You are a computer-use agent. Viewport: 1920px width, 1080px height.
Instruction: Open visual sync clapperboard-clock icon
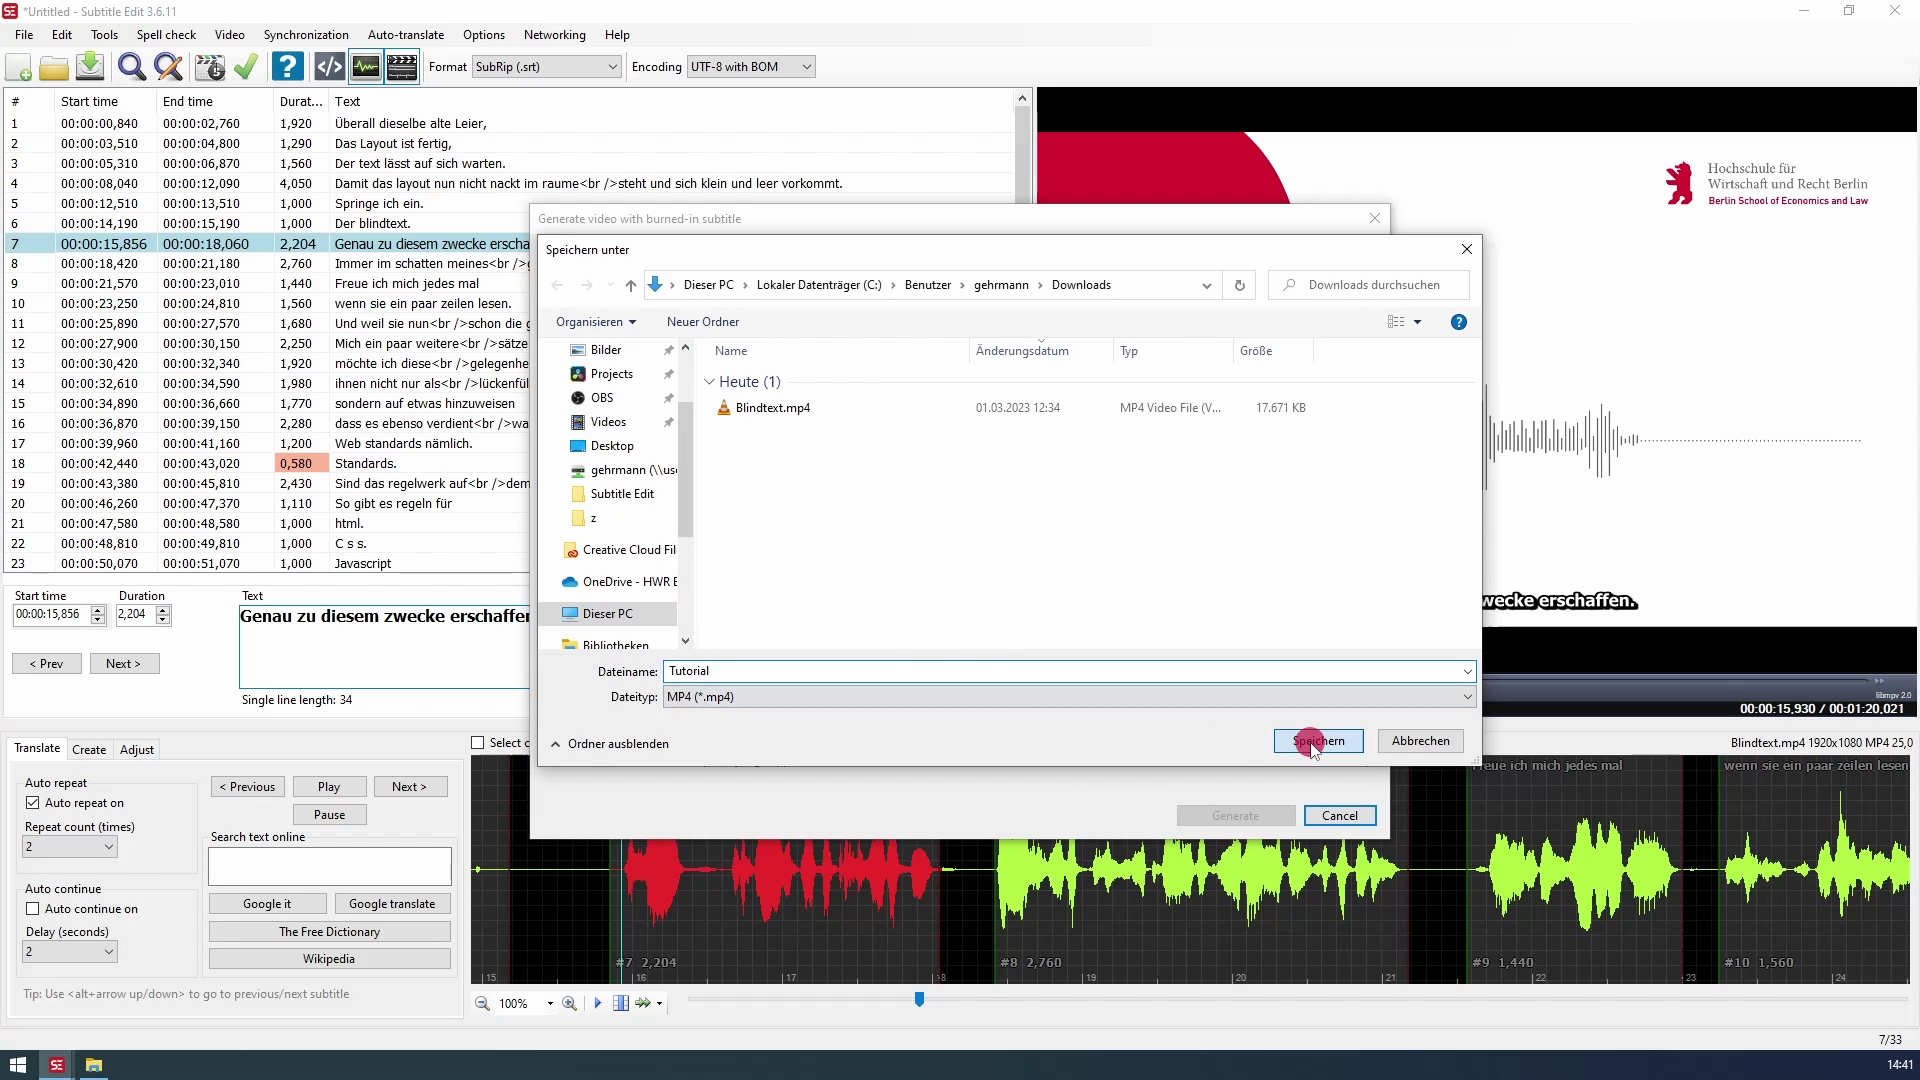click(x=210, y=67)
